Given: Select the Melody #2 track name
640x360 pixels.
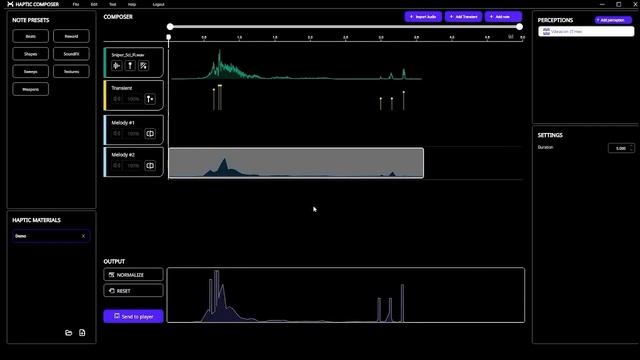Looking at the screenshot, I should 123,155.
